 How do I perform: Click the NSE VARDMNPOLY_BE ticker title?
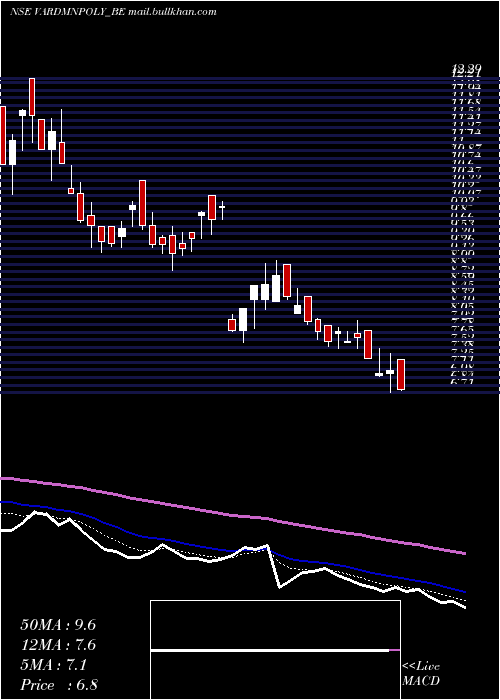[67, 12]
